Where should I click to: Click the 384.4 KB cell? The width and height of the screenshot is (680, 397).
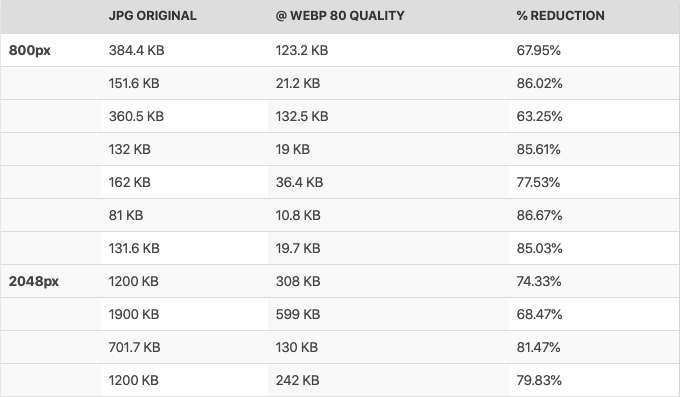(184, 50)
